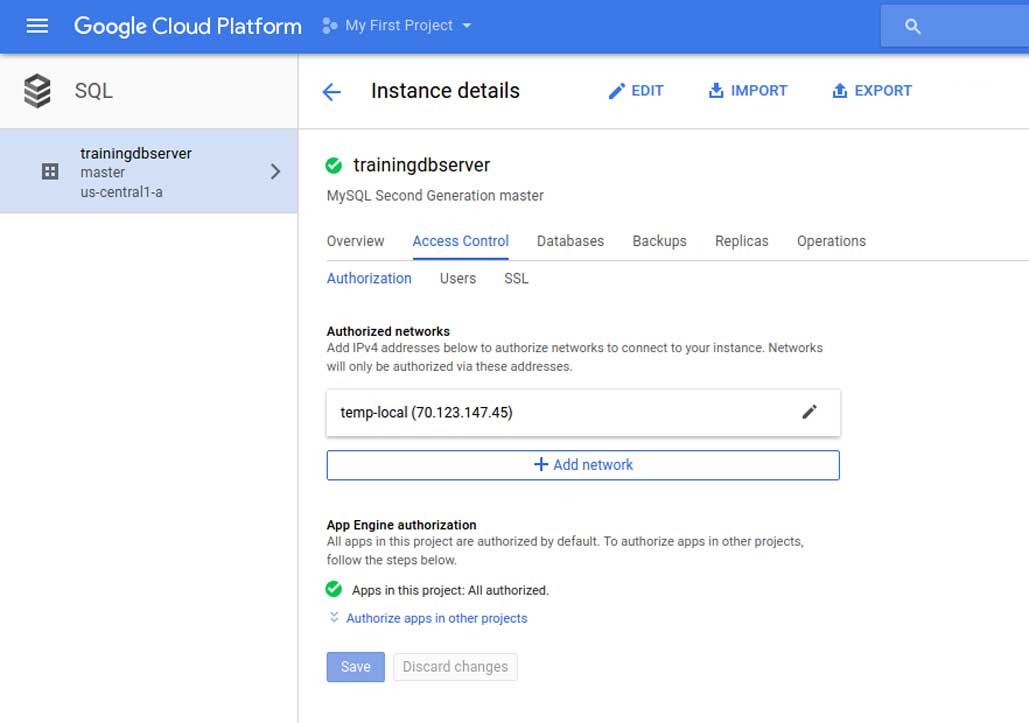
Task: Click the search magnifier icon
Action: (912, 26)
